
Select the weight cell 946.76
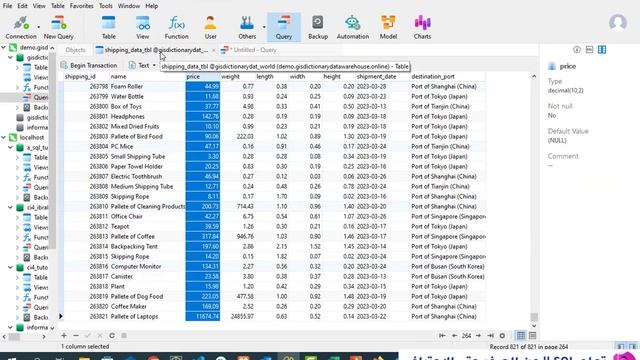click(238, 236)
